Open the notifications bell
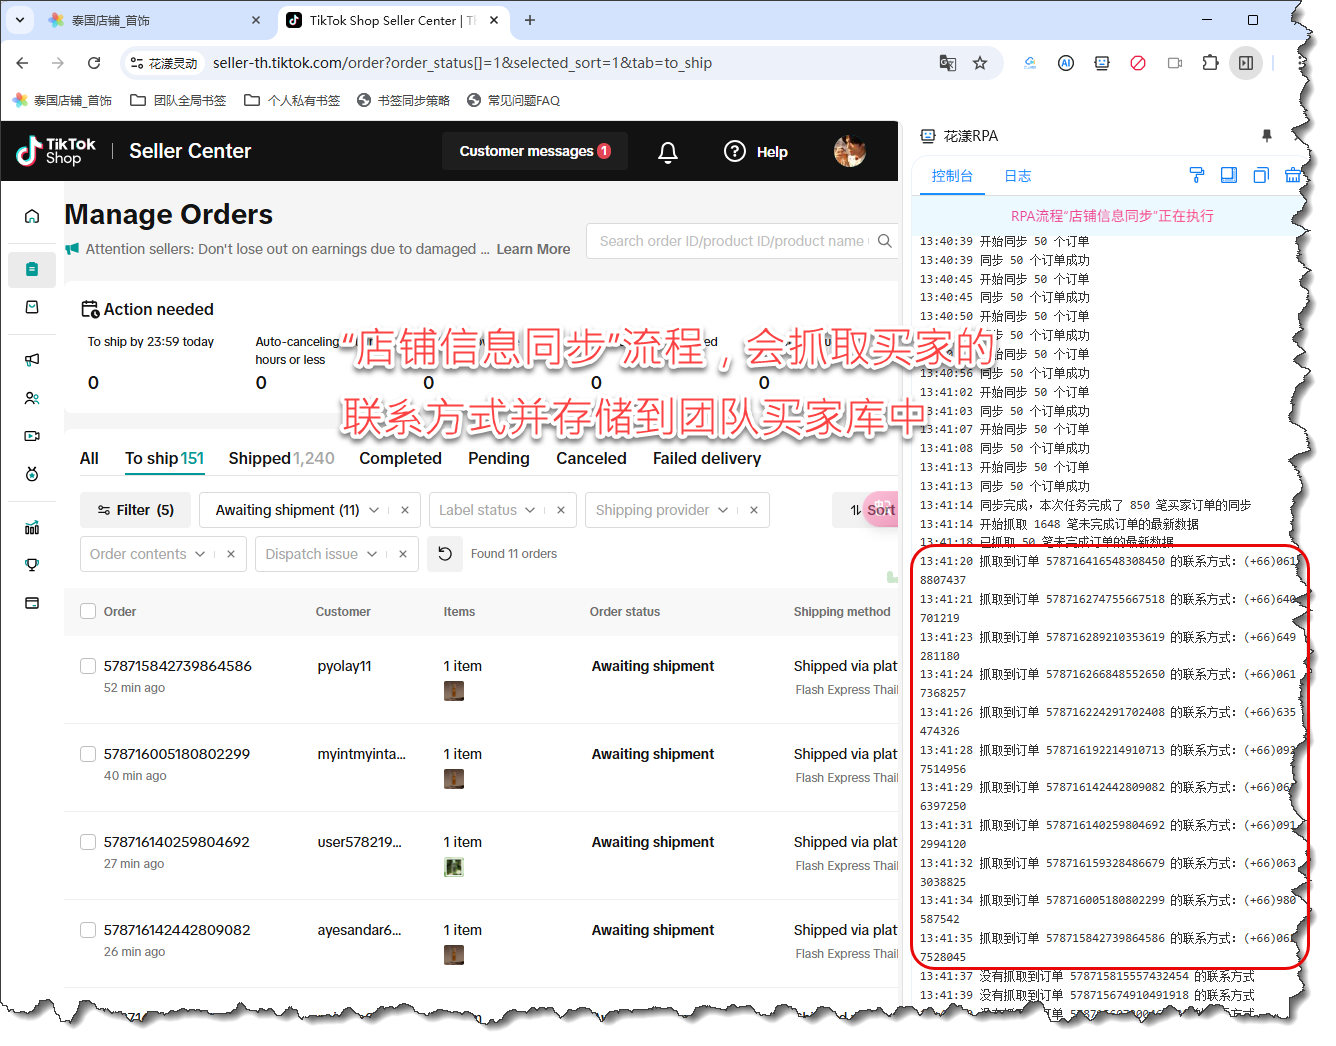Image resolution: width=1336 pixels, height=1046 pixels. [668, 152]
